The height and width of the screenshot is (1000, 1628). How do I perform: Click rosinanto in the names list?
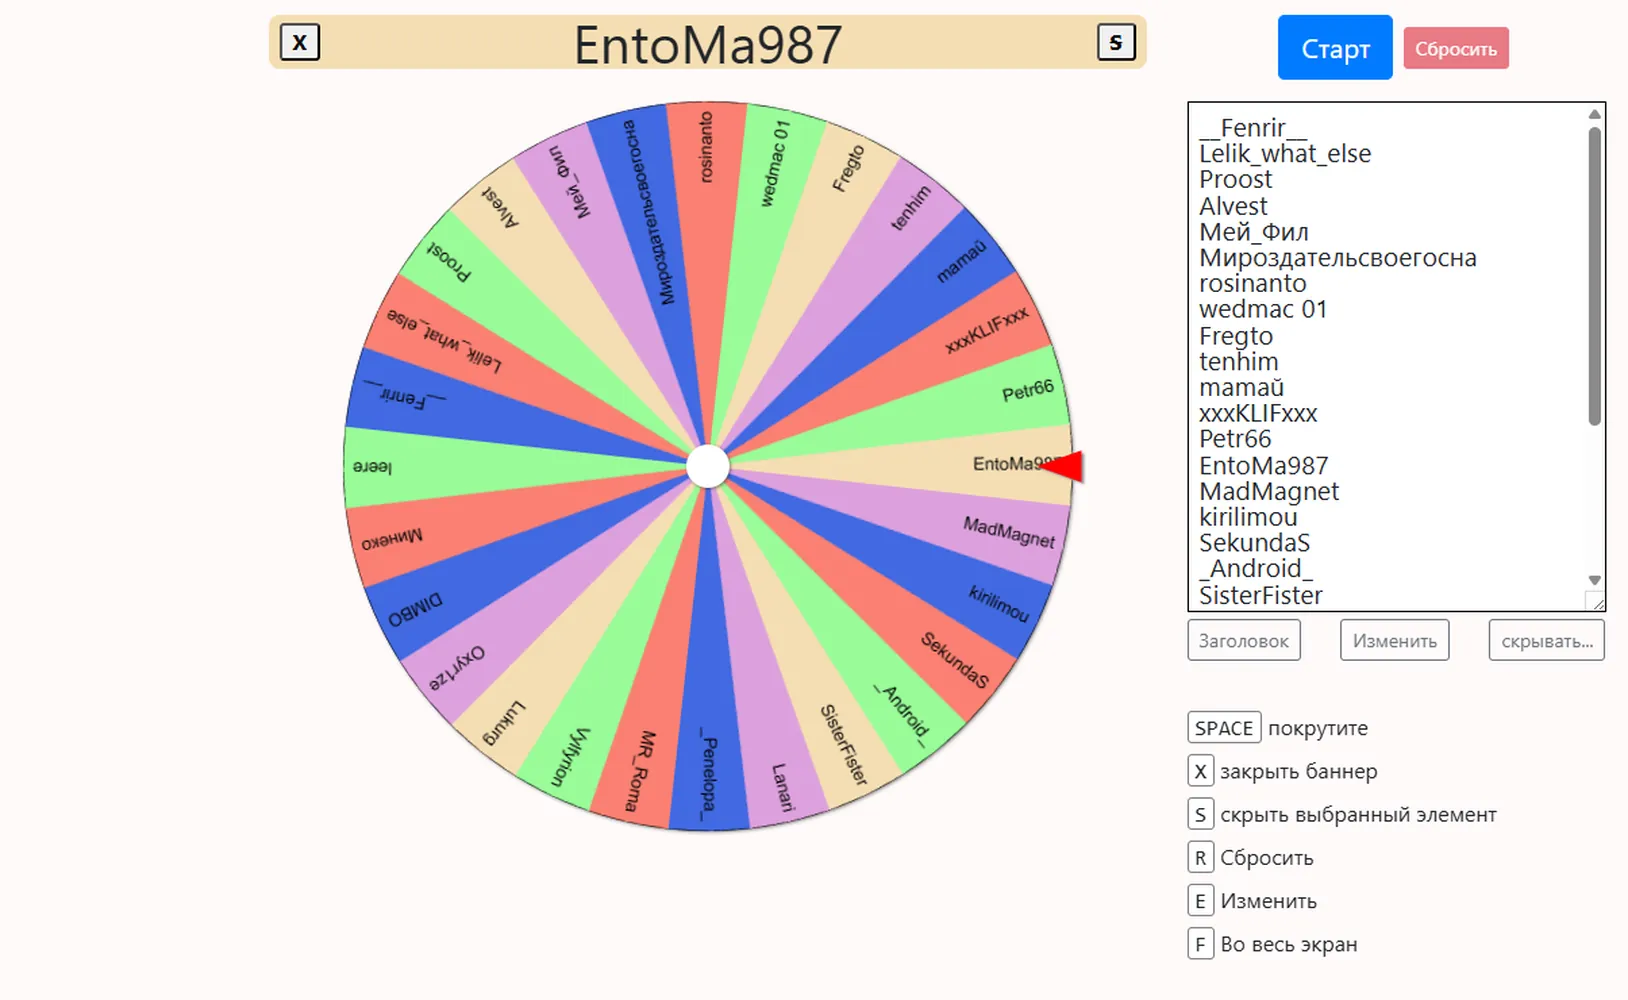(x=1253, y=284)
